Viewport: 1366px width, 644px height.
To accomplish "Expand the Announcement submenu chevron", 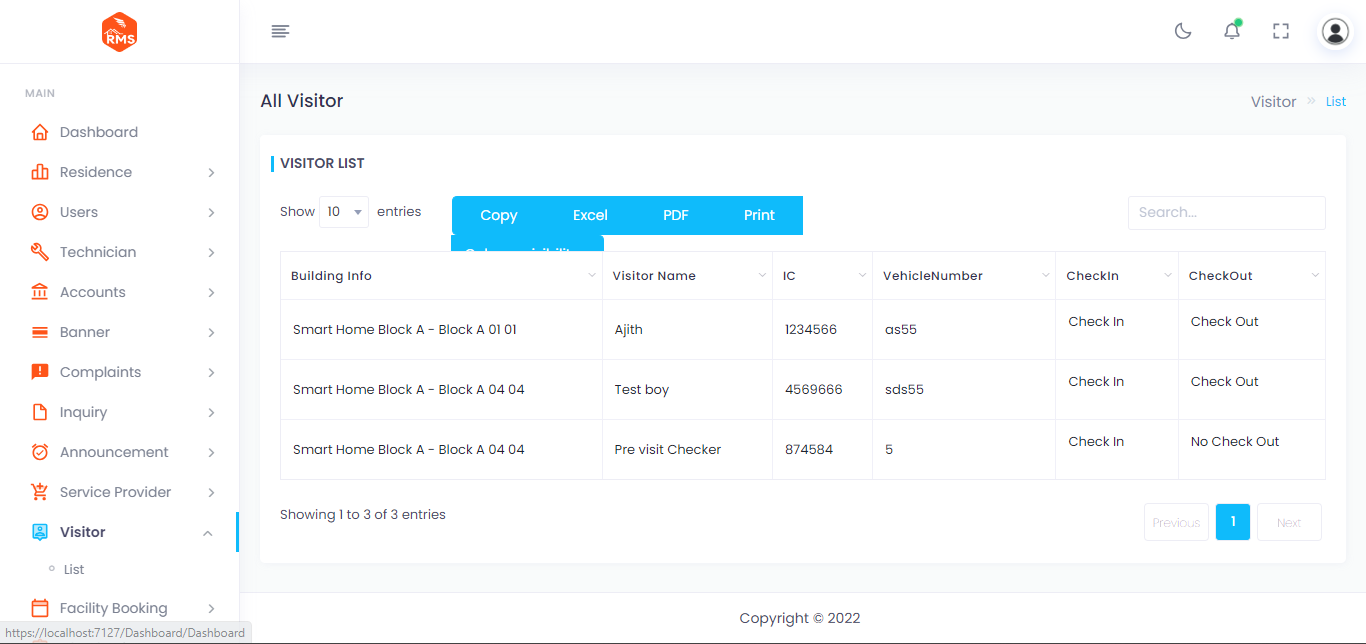I will click(211, 452).
